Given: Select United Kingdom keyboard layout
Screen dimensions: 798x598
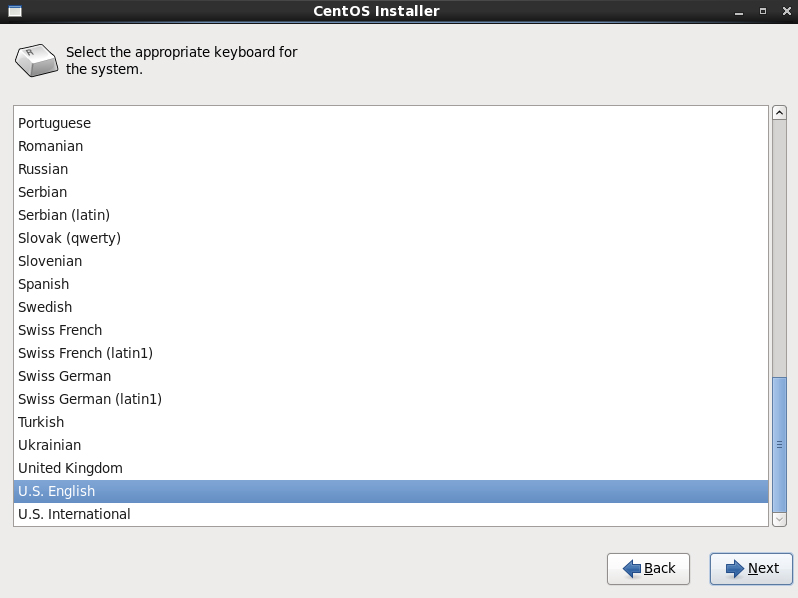Looking at the screenshot, I should (x=391, y=468).
